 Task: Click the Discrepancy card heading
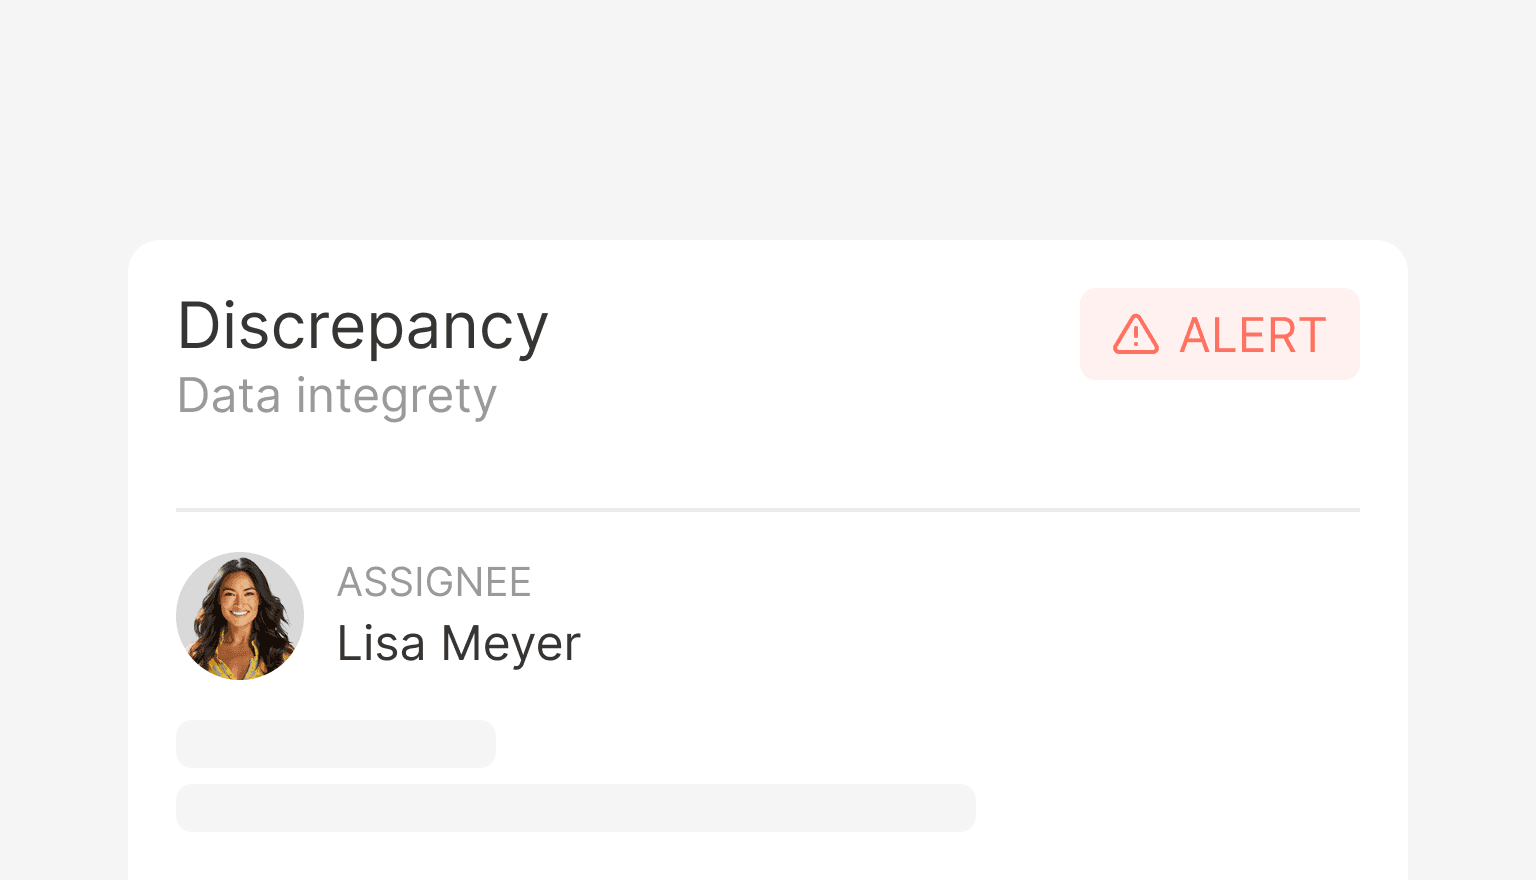pos(362,327)
